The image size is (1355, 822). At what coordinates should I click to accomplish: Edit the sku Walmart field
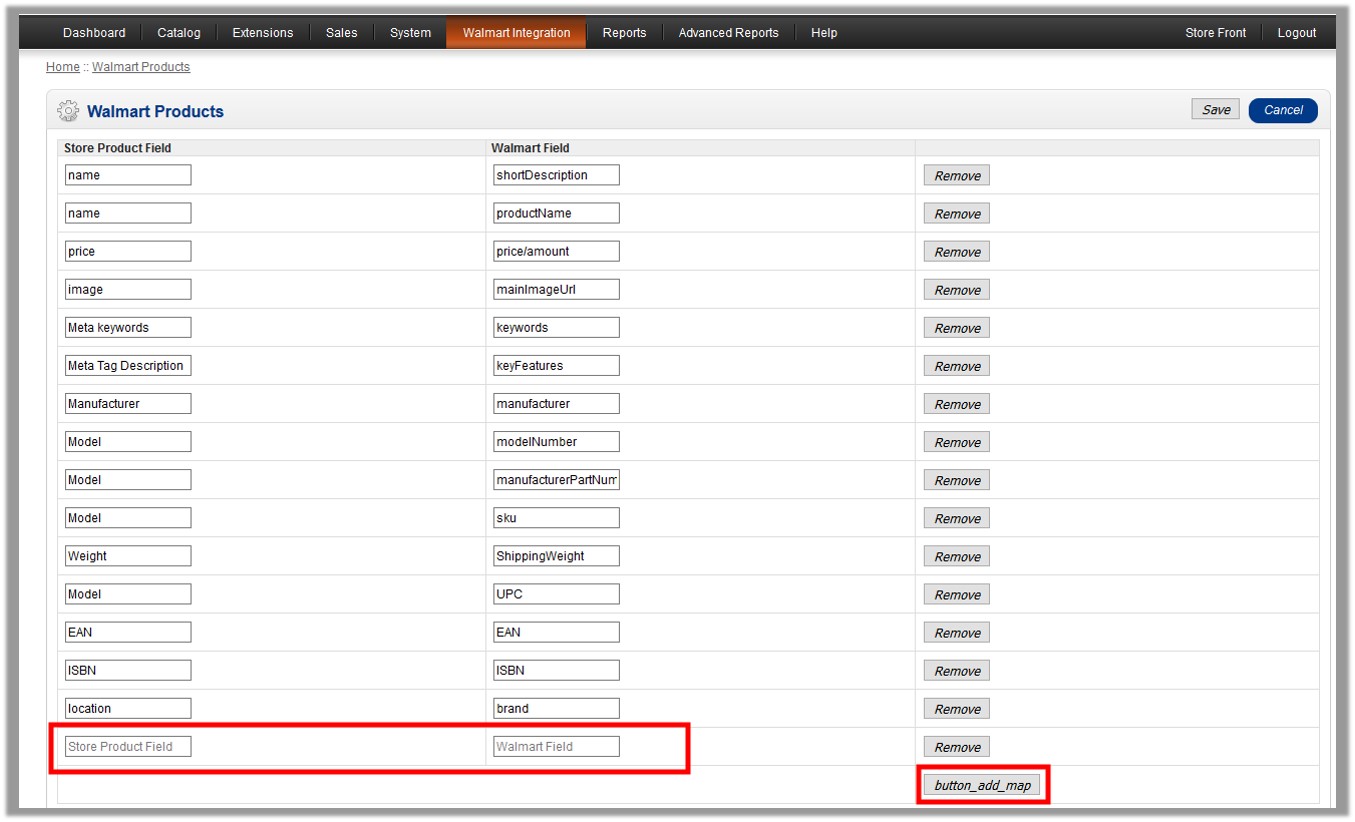click(556, 517)
